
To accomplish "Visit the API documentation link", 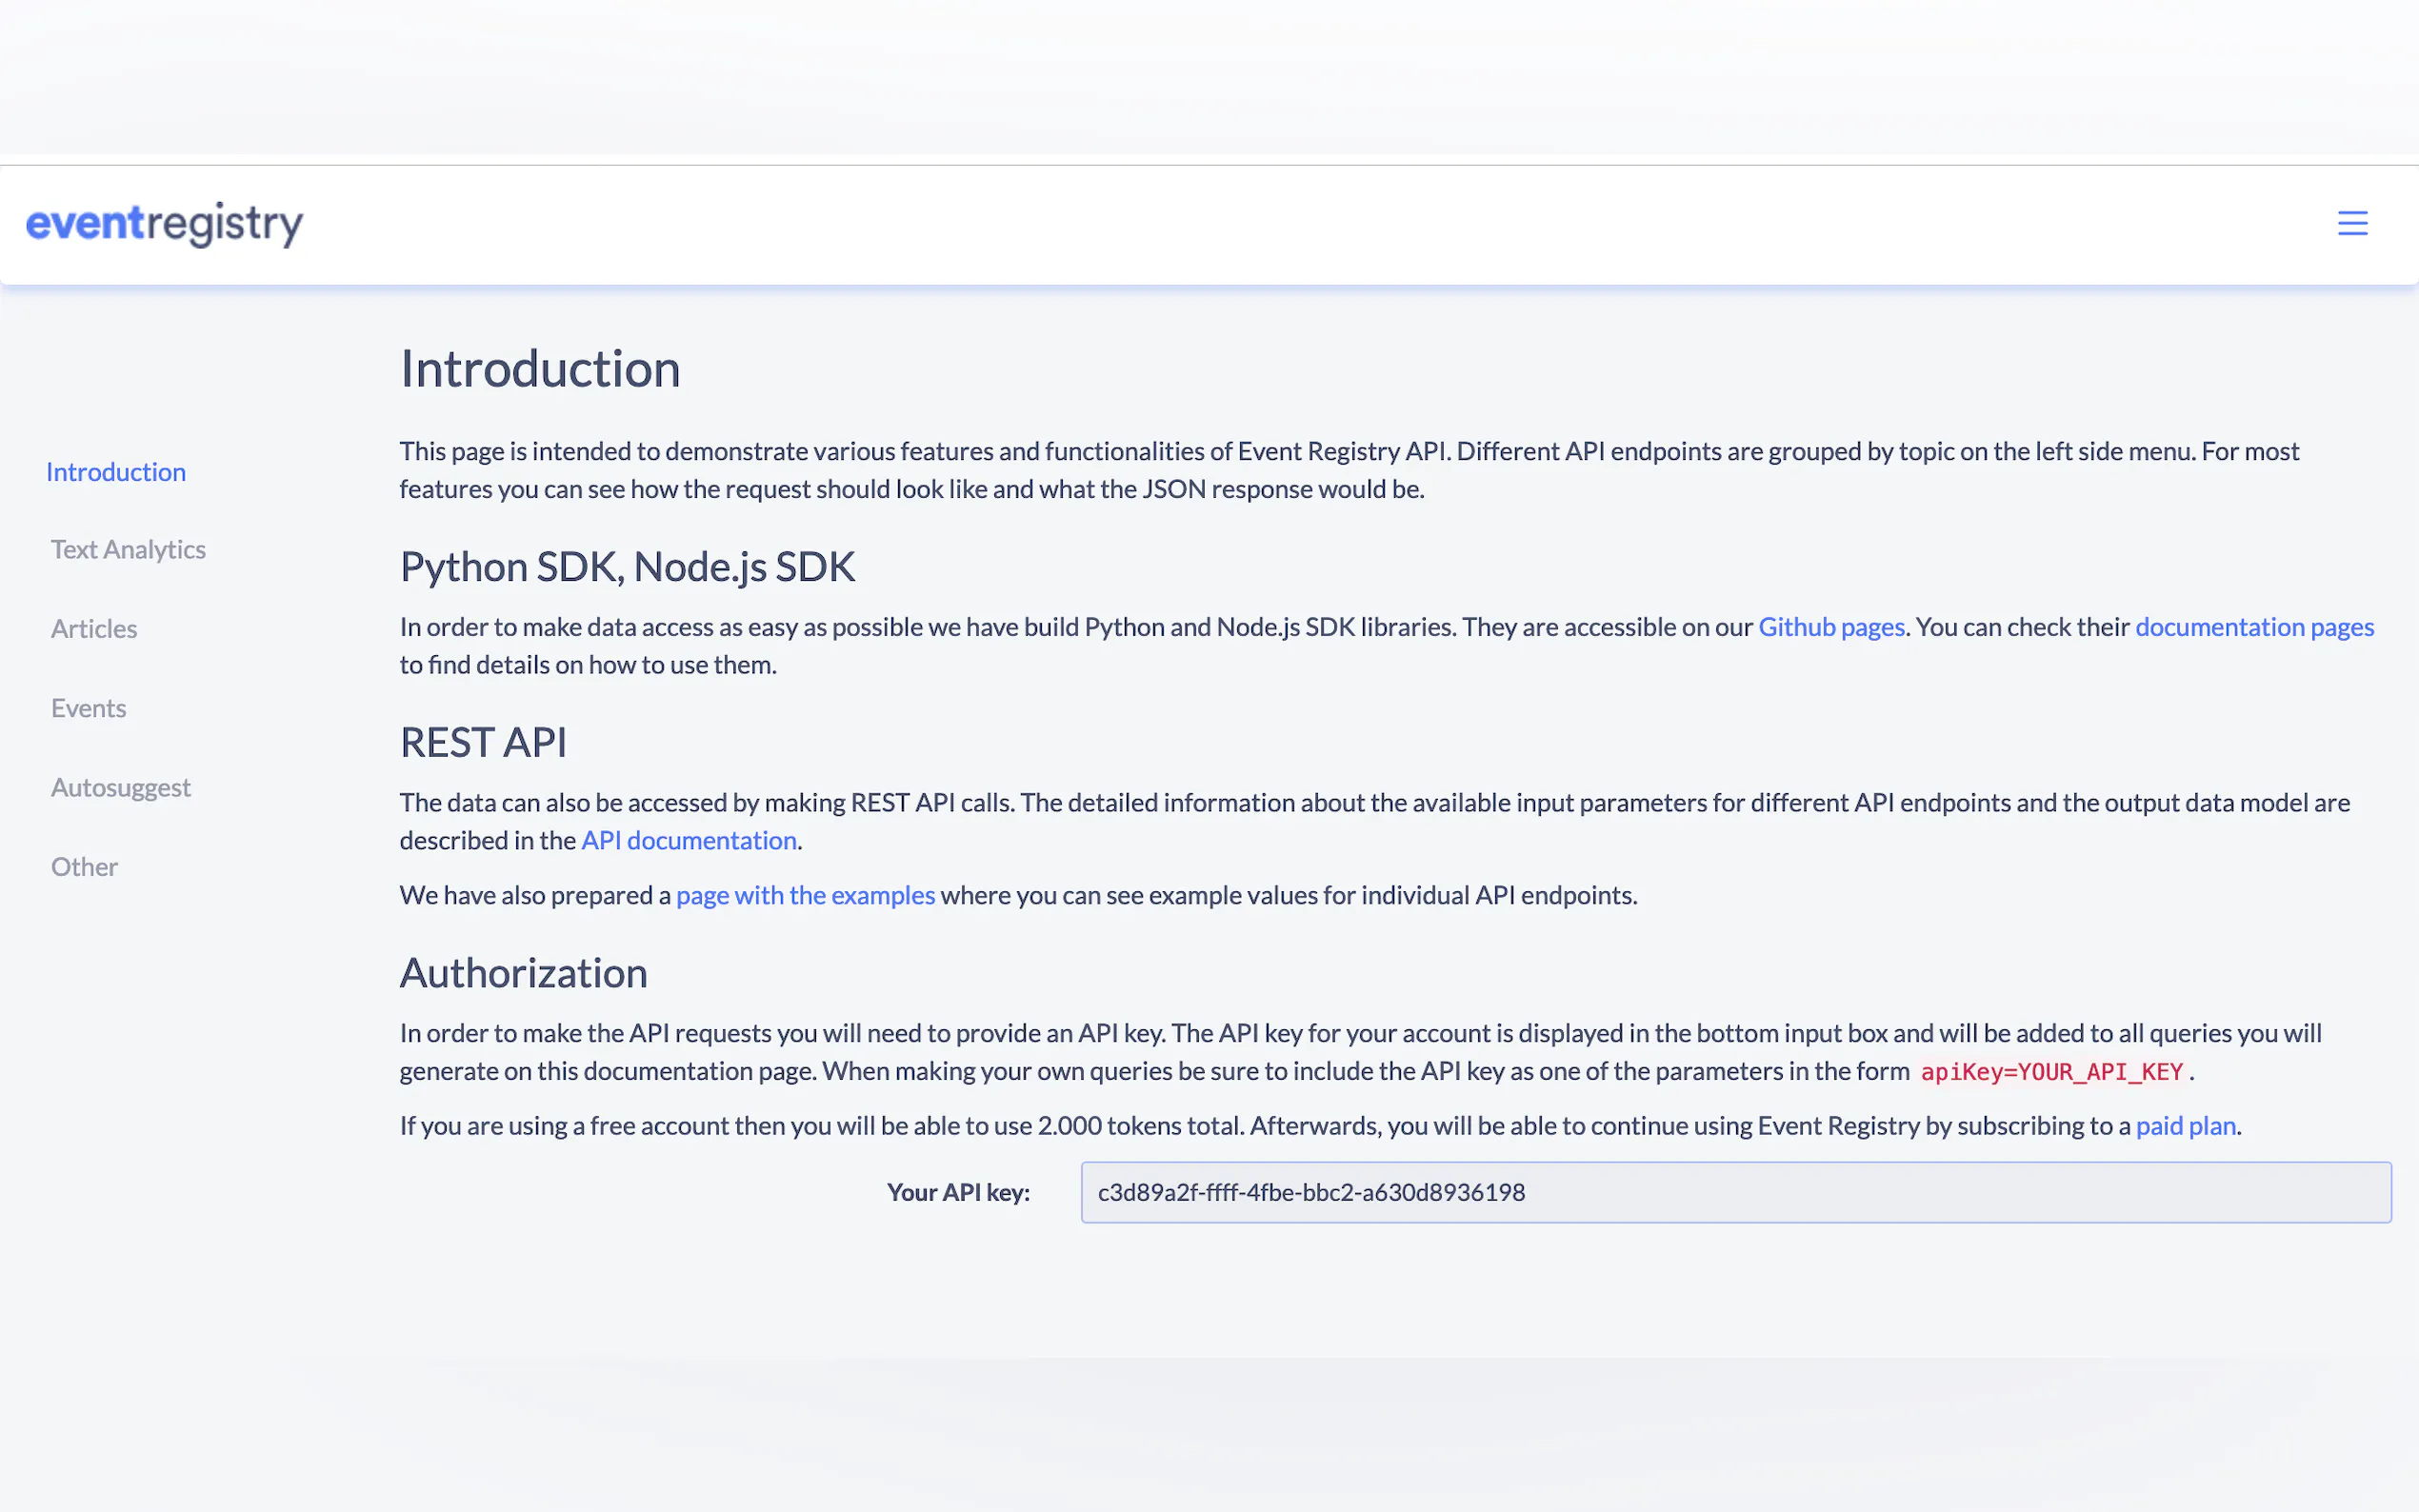I will 688,840.
